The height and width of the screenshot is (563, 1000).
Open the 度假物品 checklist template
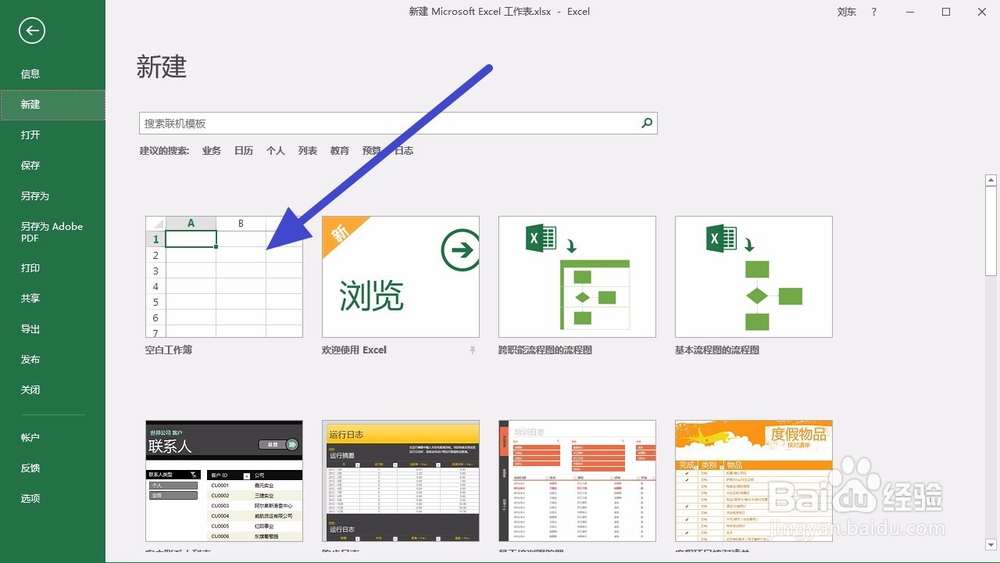point(754,481)
